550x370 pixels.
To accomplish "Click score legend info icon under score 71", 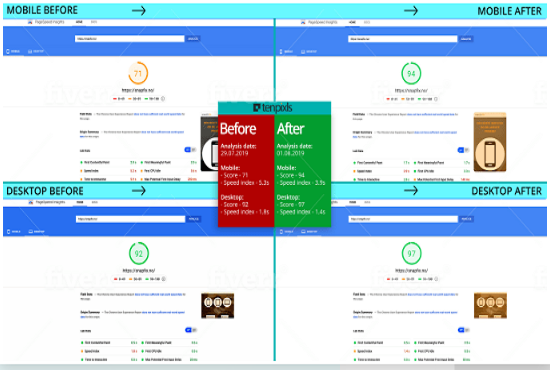I will tap(163, 99).
